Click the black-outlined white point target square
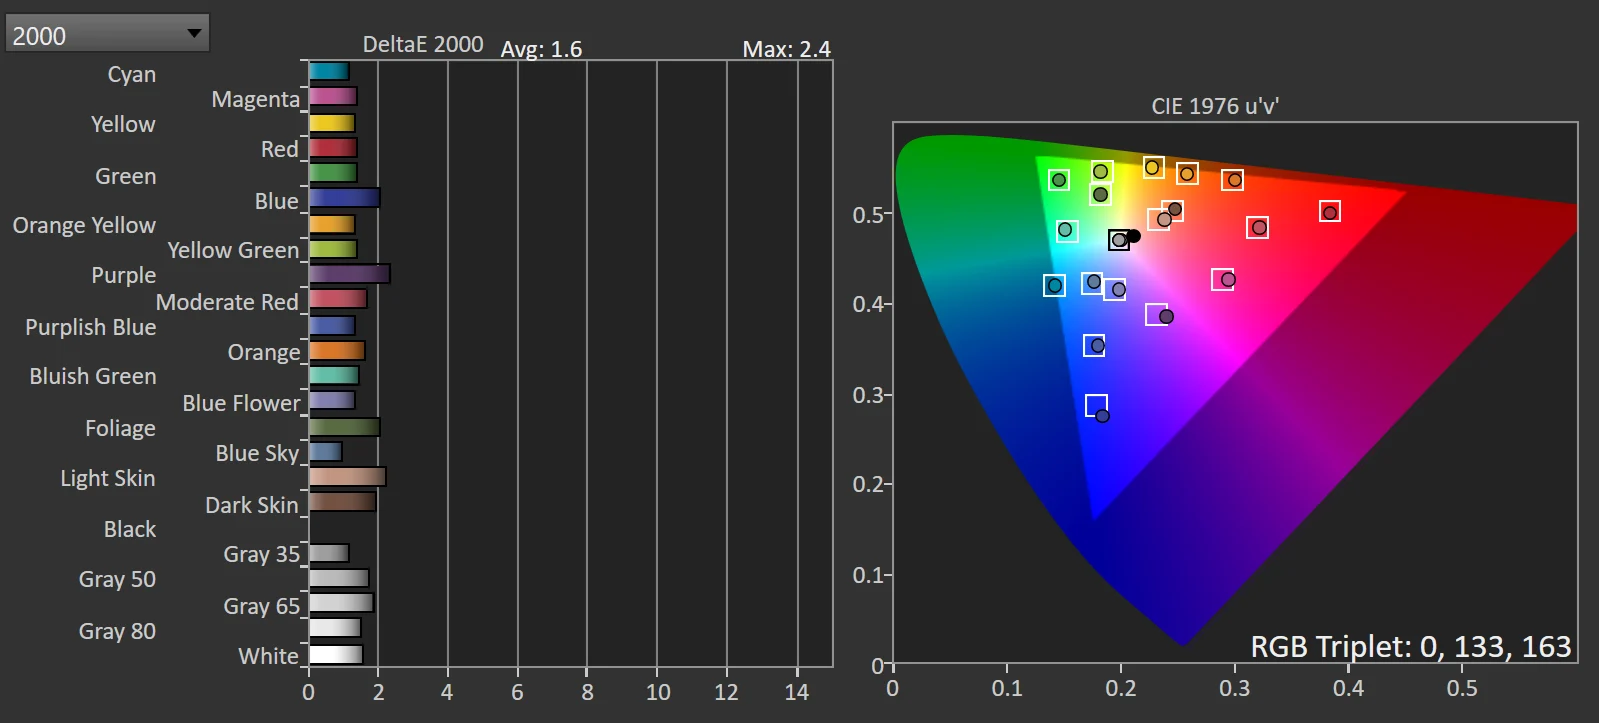Viewport: 1599px width, 723px height. (1119, 240)
